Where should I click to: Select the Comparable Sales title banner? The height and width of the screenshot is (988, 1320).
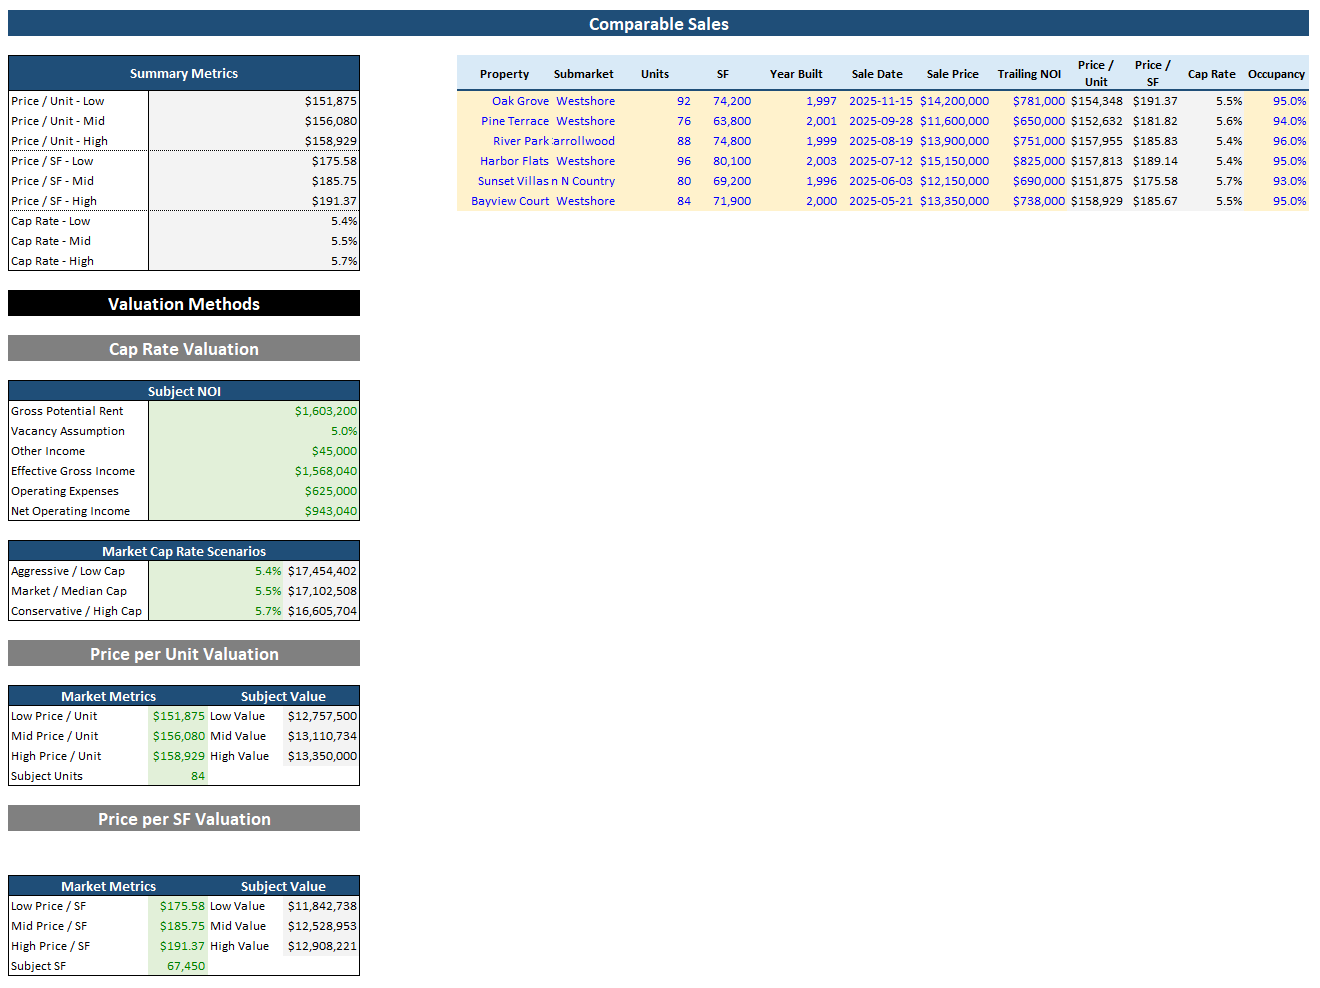click(x=659, y=23)
